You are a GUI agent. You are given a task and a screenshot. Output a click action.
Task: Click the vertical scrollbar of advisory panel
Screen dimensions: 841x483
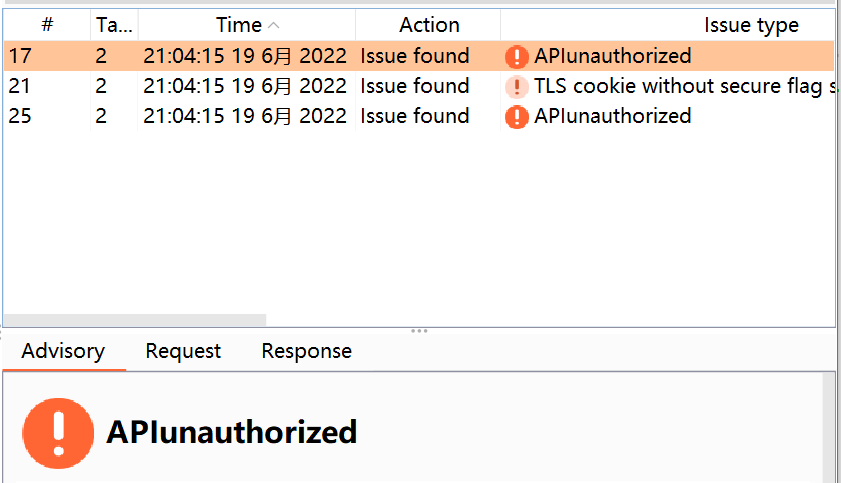click(x=829, y=428)
